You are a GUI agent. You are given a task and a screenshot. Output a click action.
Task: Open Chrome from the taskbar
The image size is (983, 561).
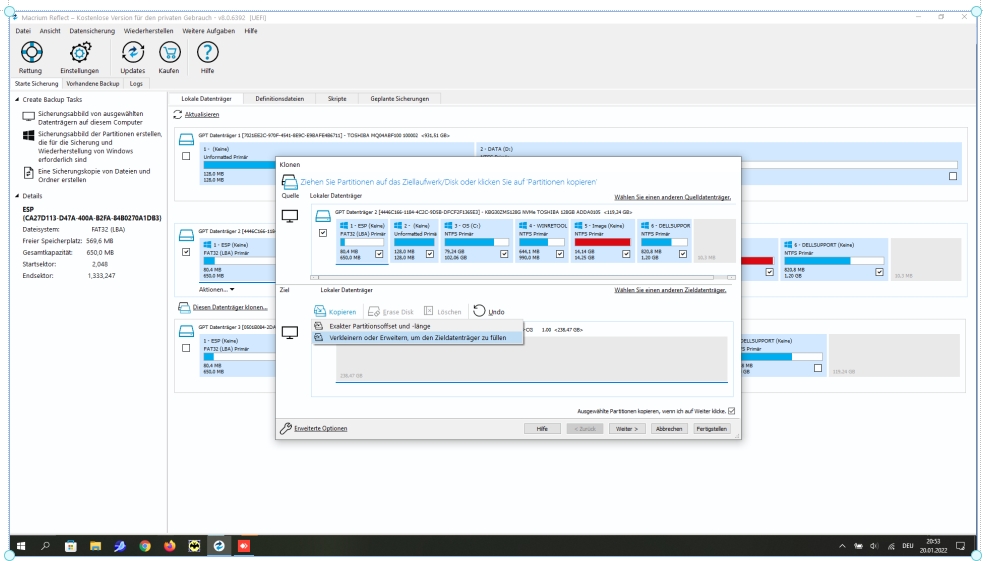(x=145, y=546)
